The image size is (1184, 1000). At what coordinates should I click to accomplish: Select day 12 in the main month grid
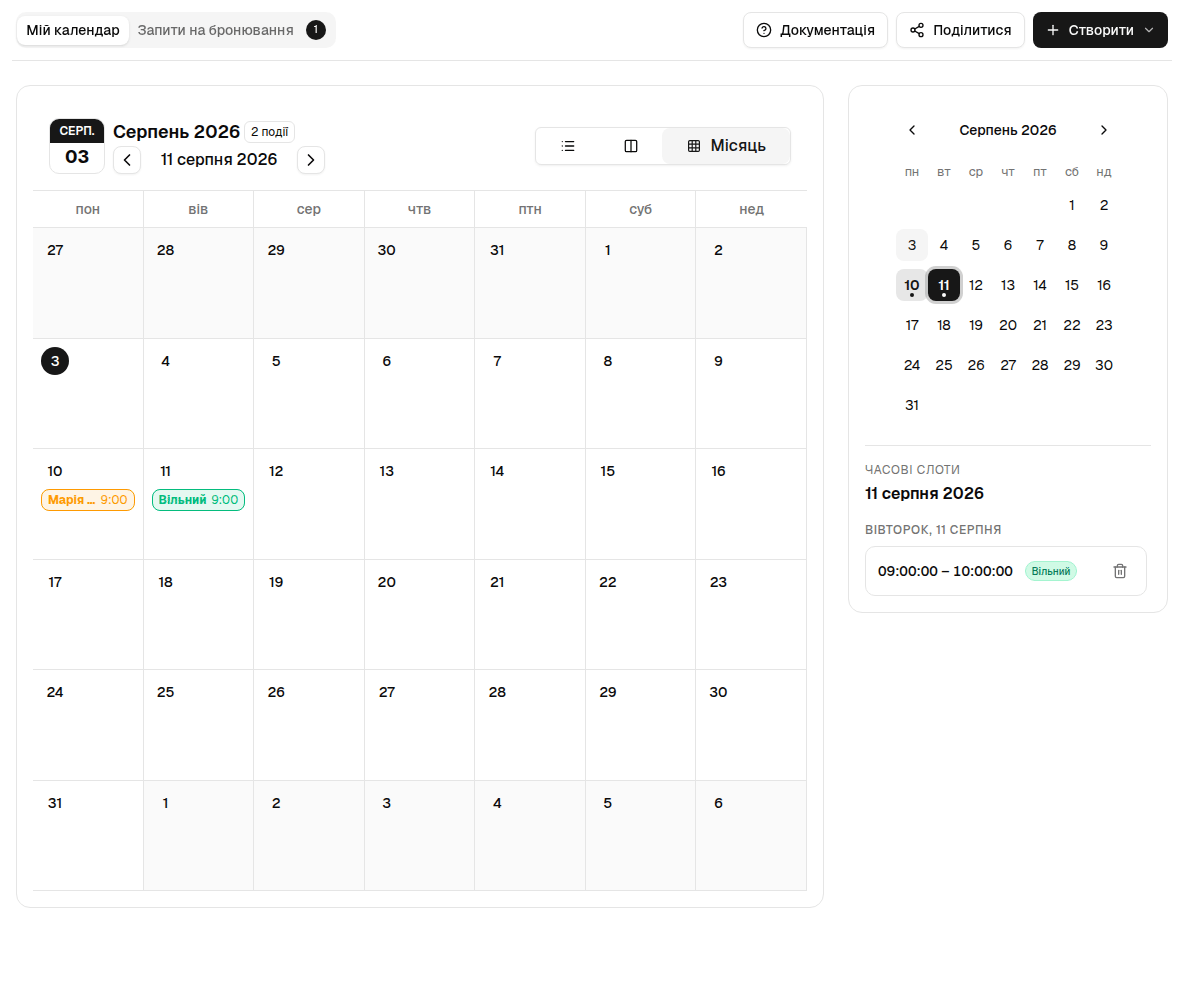[x=276, y=471]
